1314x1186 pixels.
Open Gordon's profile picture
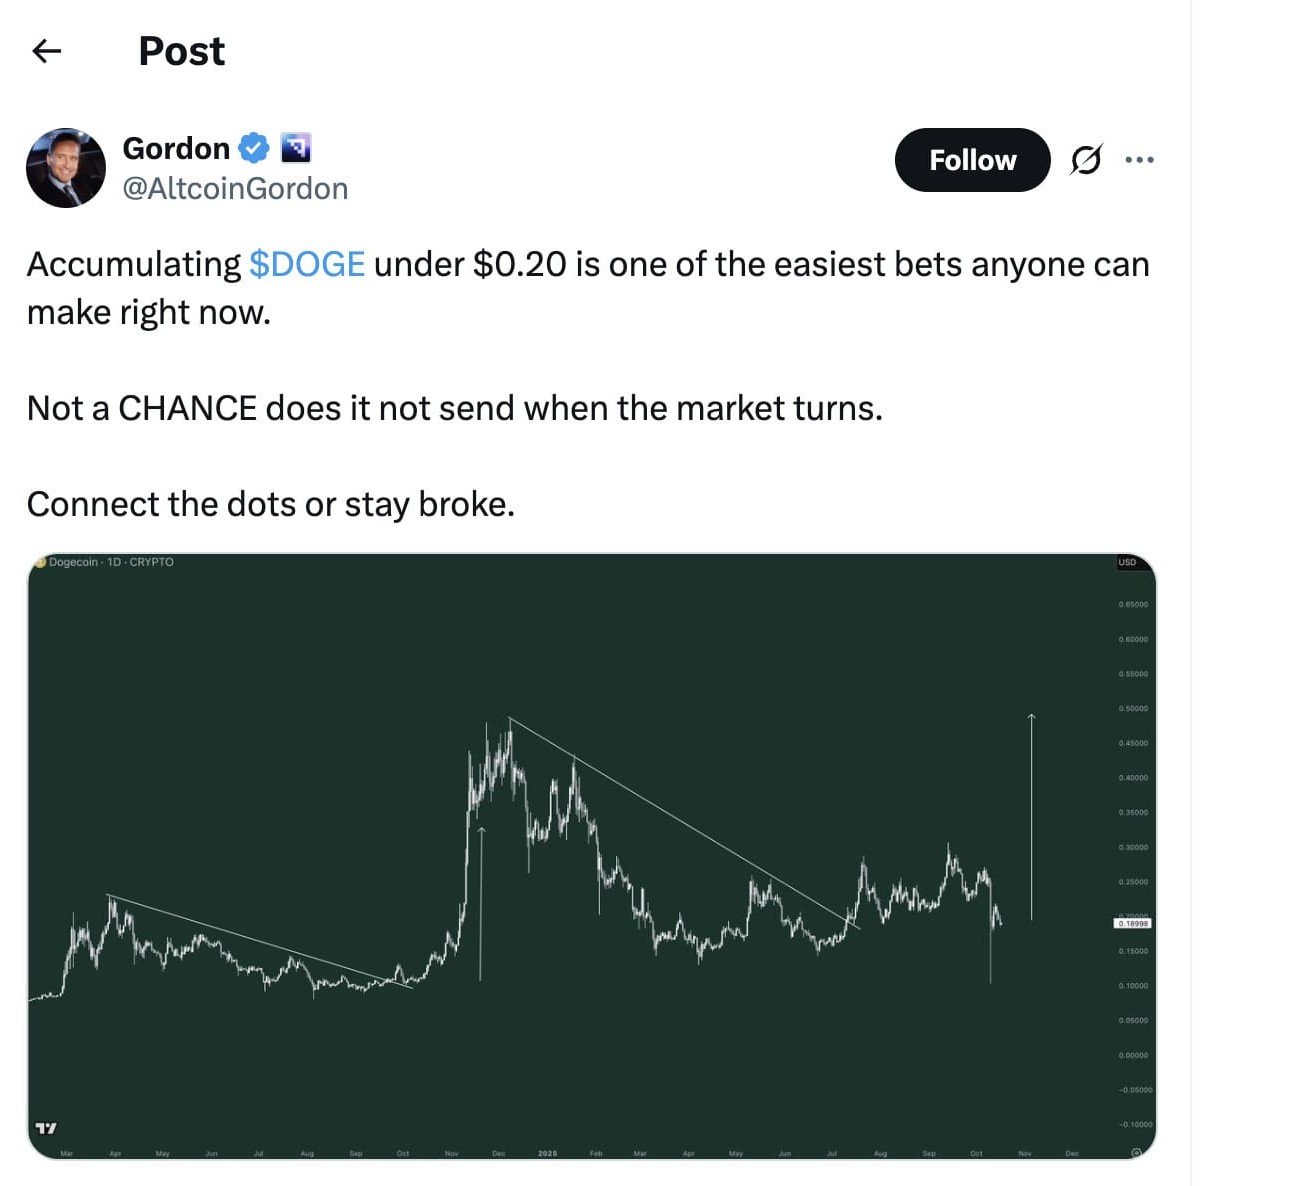click(66, 168)
